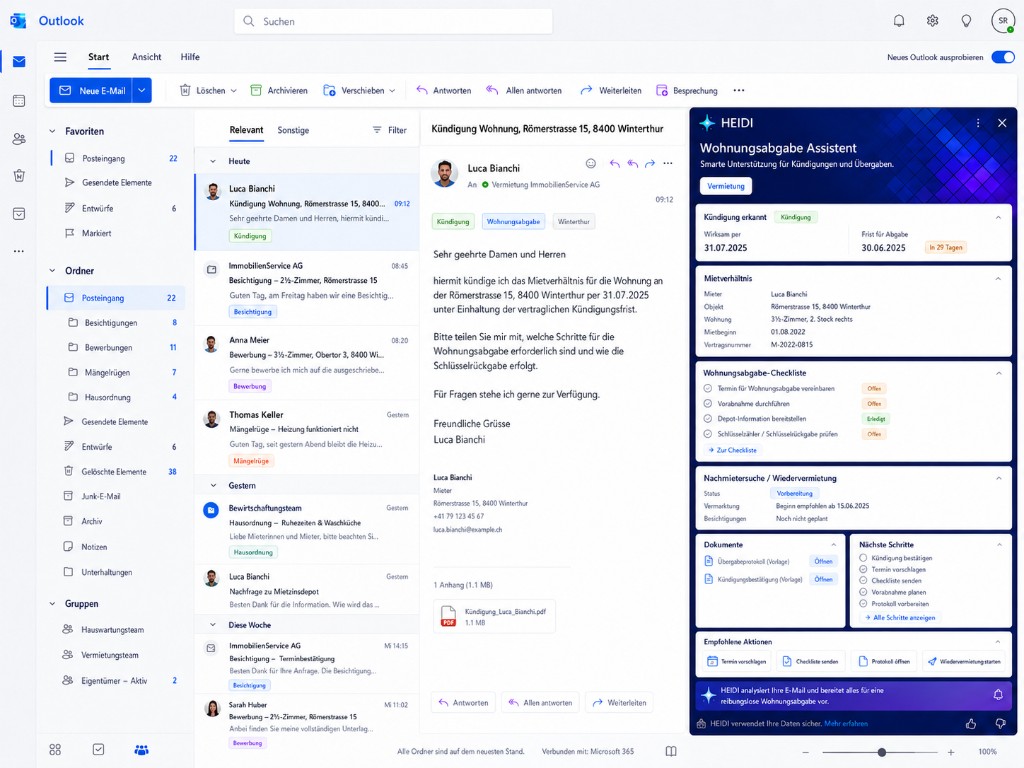Click Antworten in the top toolbar
The image size is (1024, 768).
point(443,90)
